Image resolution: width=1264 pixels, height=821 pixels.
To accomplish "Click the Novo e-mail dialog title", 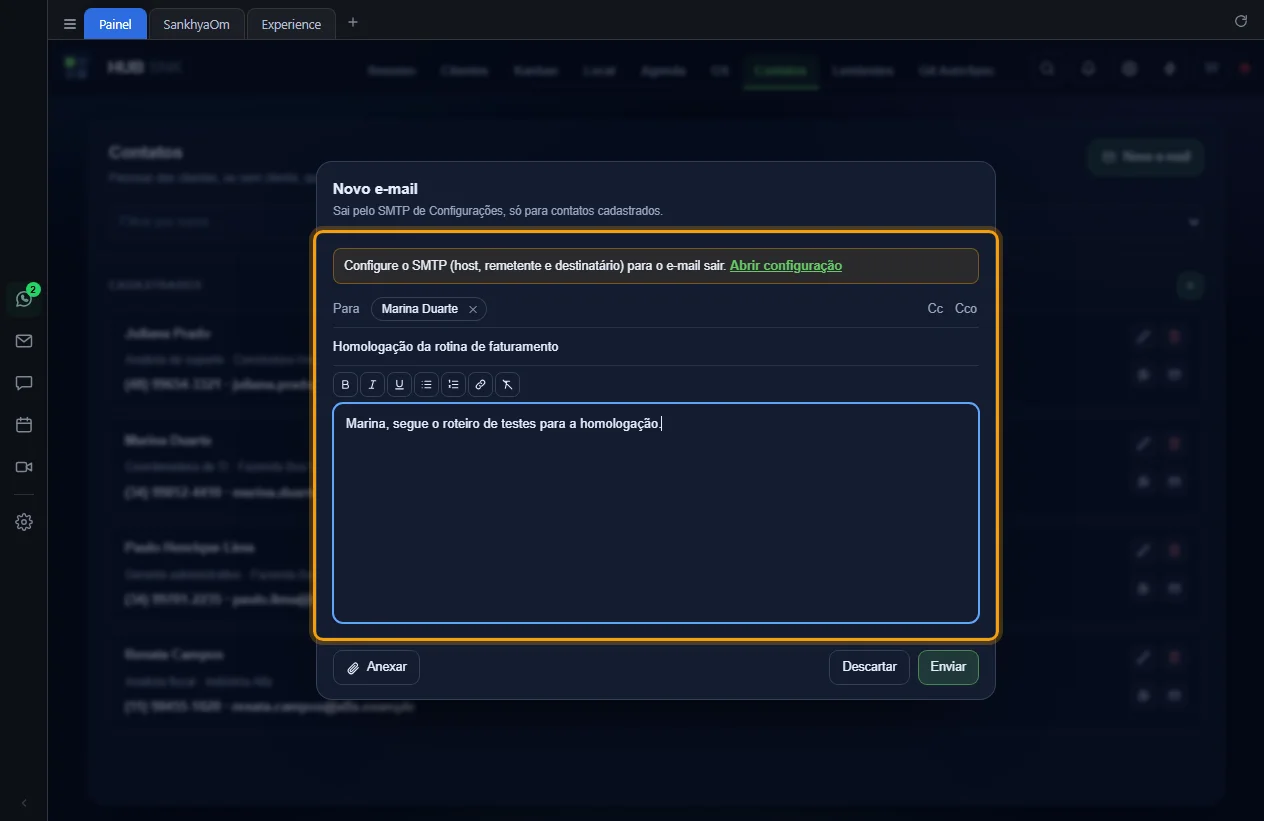I will coord(375,189).
